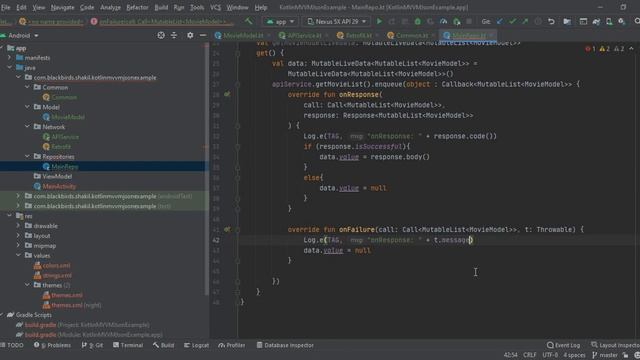Viewport: 640px width, 360px height.
Task: Expand the mipmap folder
Action: (x=18, y=245)
